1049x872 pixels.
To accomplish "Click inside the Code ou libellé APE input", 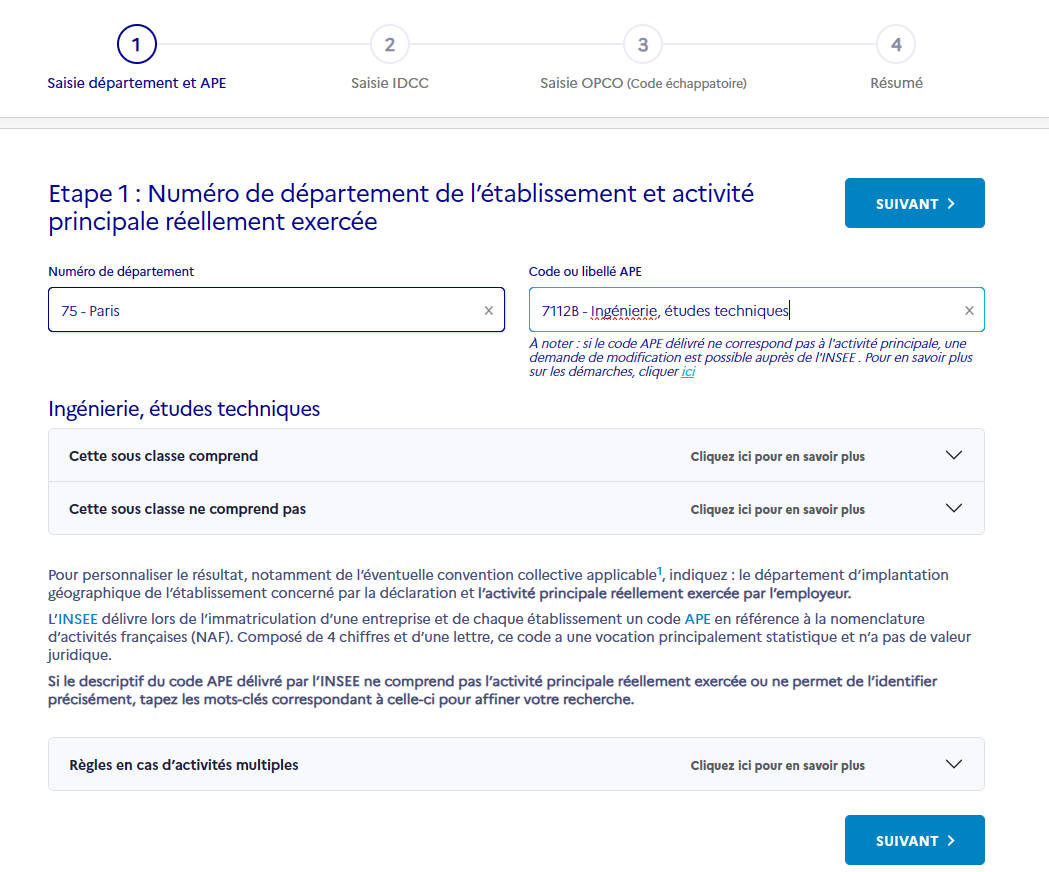I will pos(740,311).
